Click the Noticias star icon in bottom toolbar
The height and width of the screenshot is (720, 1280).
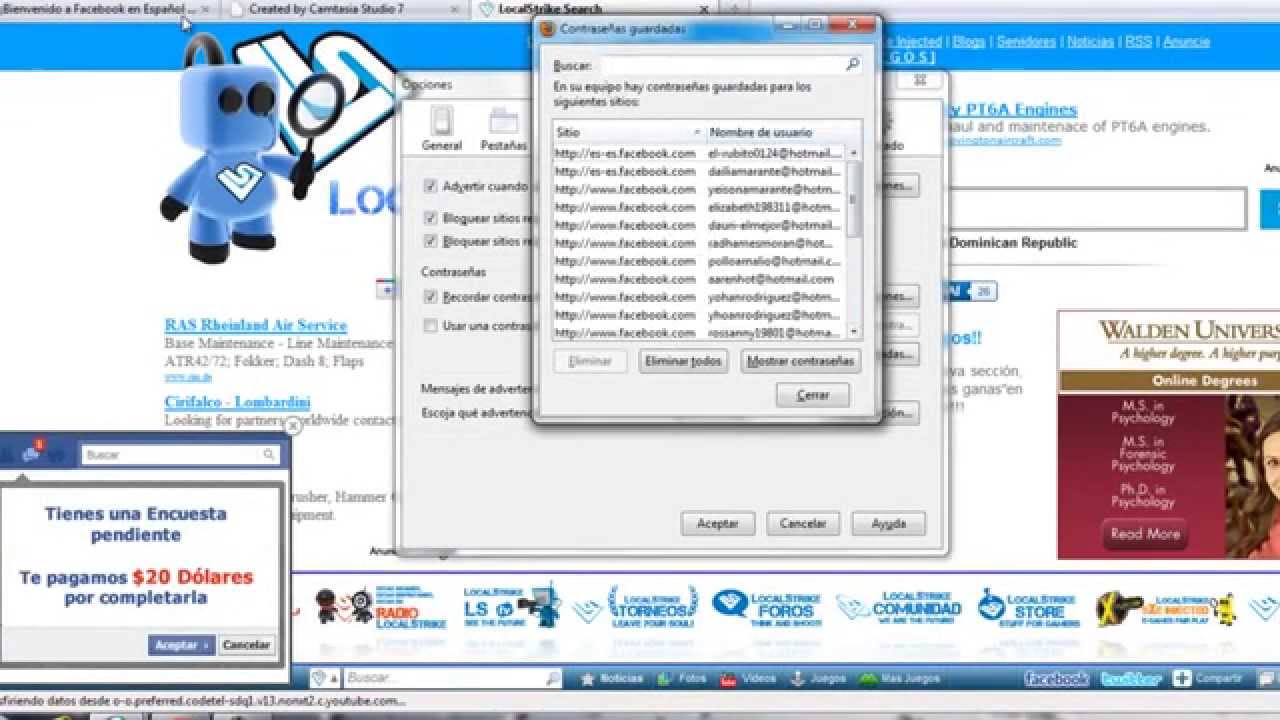click(x=589, y=678)
